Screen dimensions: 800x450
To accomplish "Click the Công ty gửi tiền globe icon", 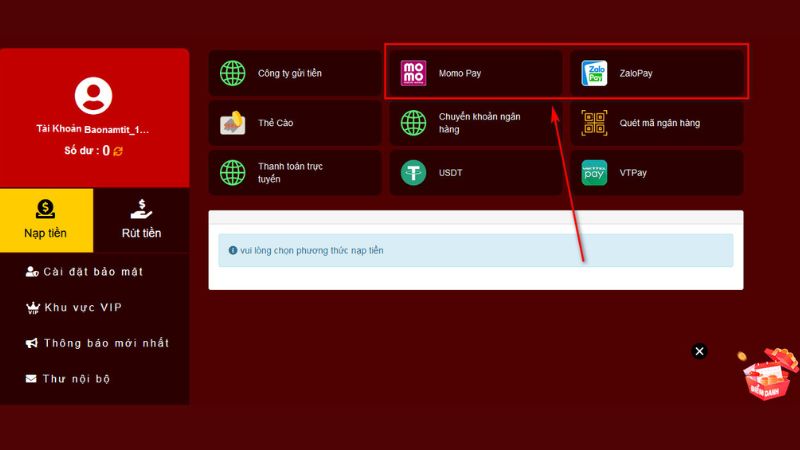I will click(233, 73).
